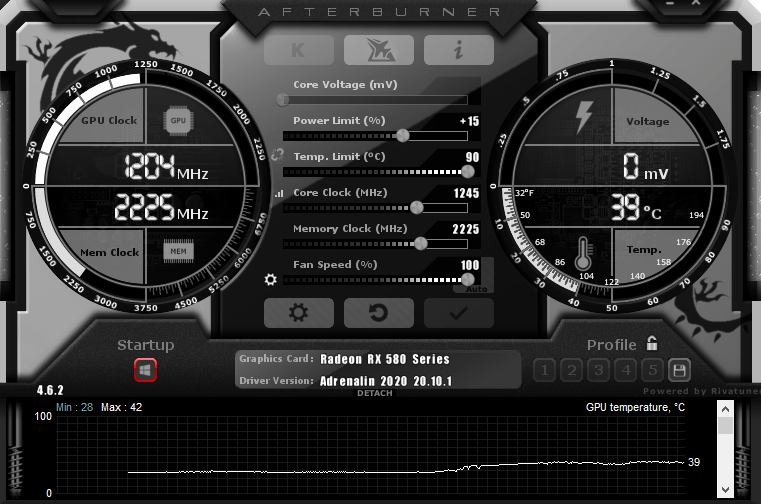Toggle the Auto fan speed button
This screenshot has width=761, height=504.
point(477,289)
